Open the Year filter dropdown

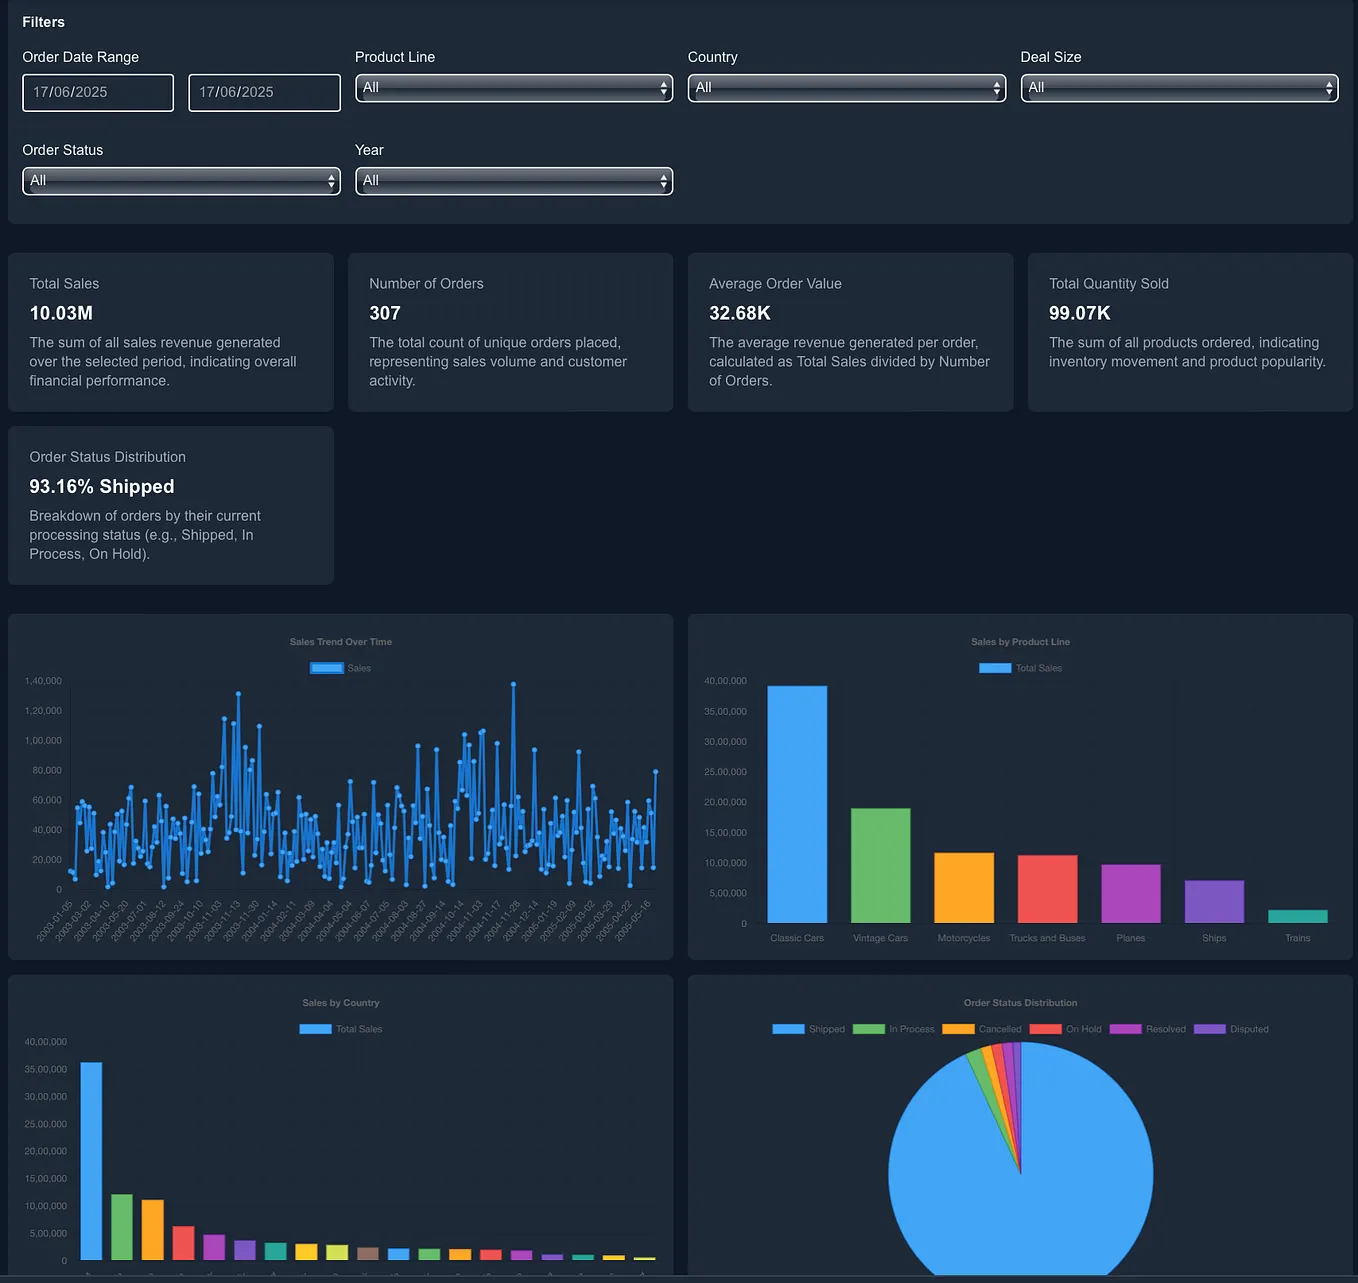(x=513, y=181)
